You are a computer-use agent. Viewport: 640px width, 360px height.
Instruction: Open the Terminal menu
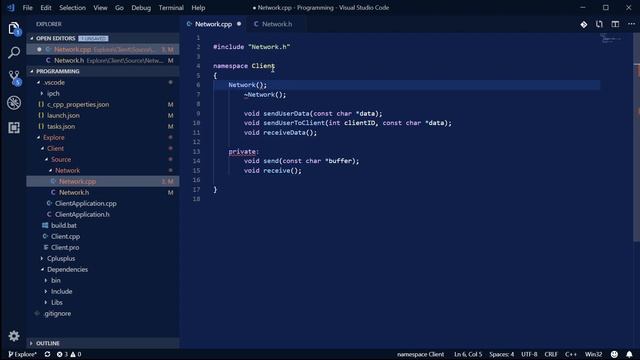[x=171, y=8]
